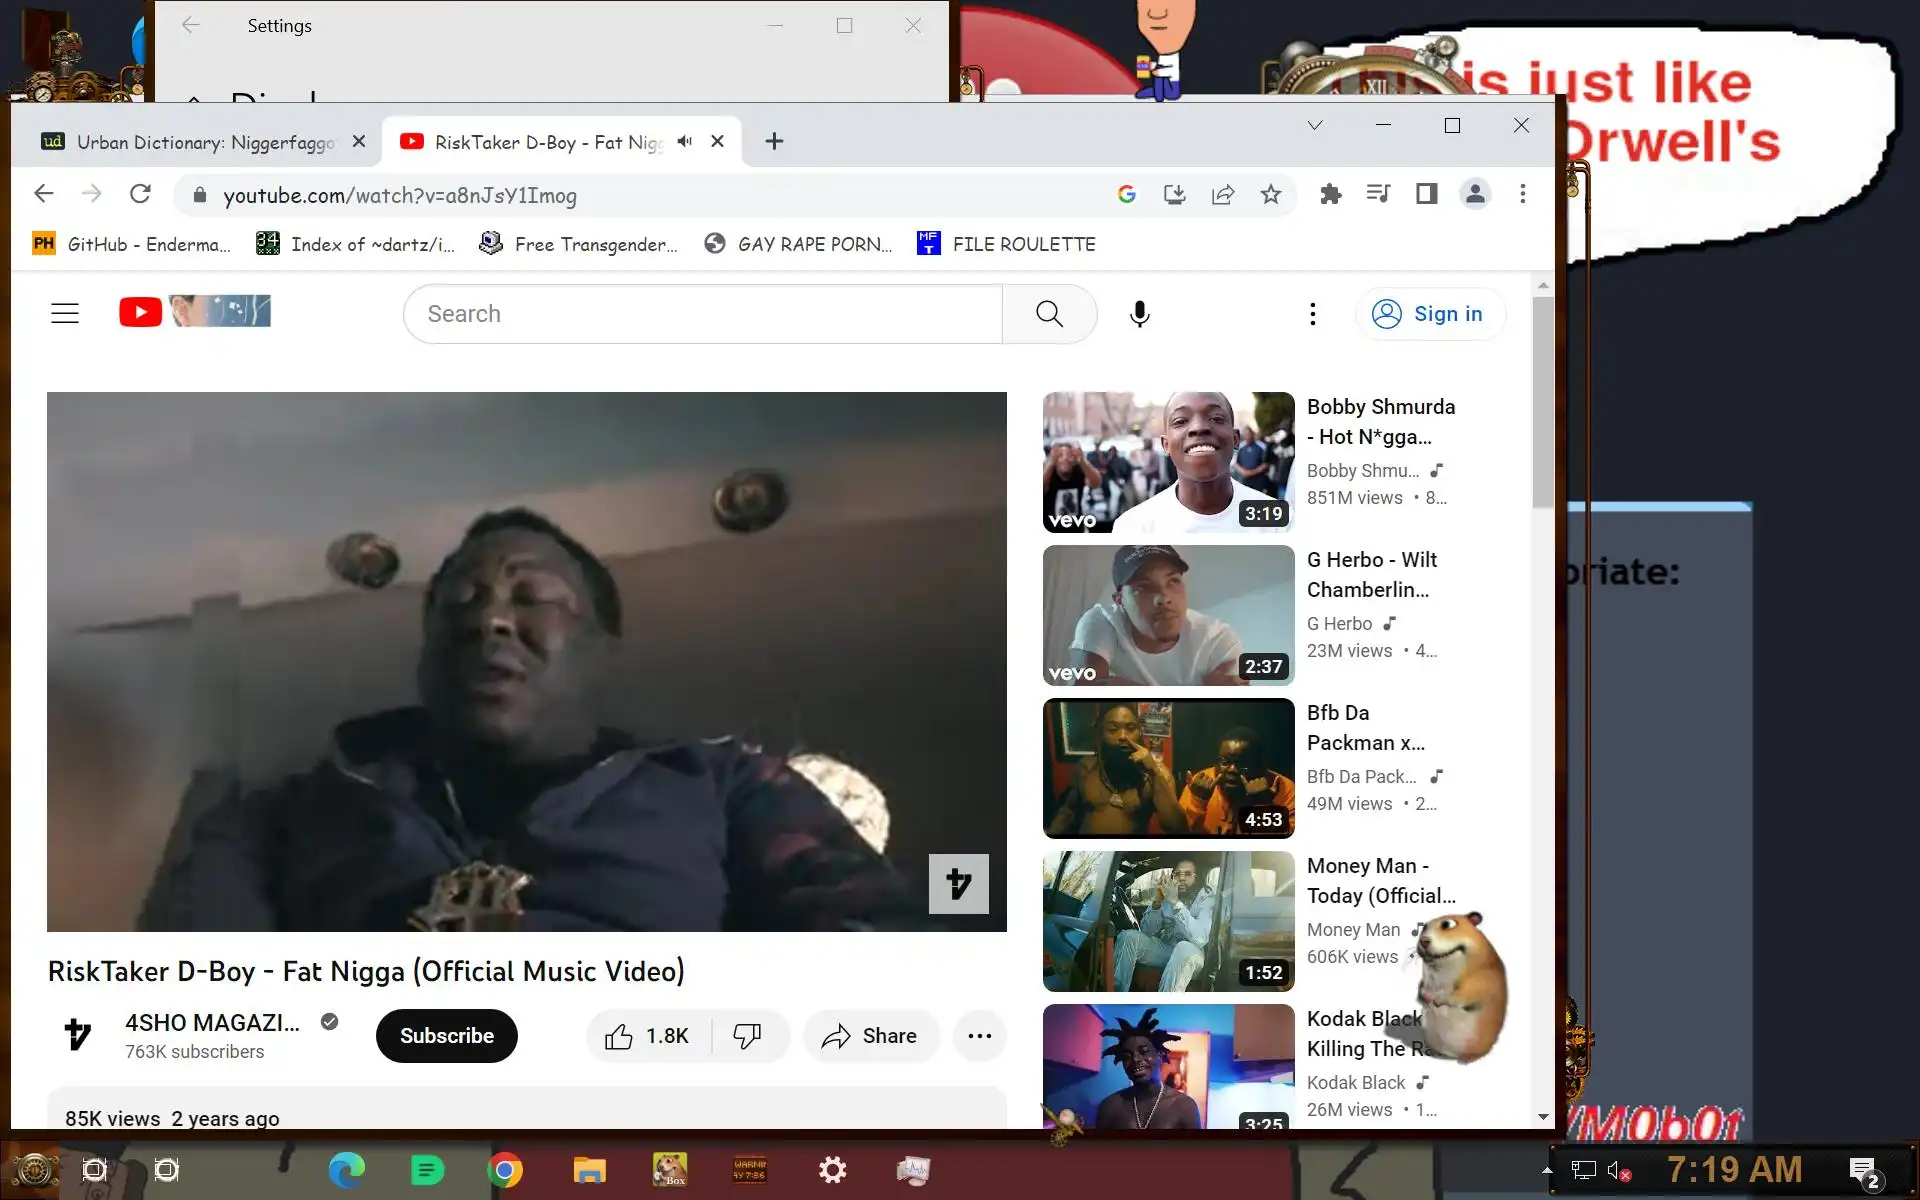Switch to Urban Dictionary tab
Viewport: 1920px width, 1200px height.
[200, 142]
